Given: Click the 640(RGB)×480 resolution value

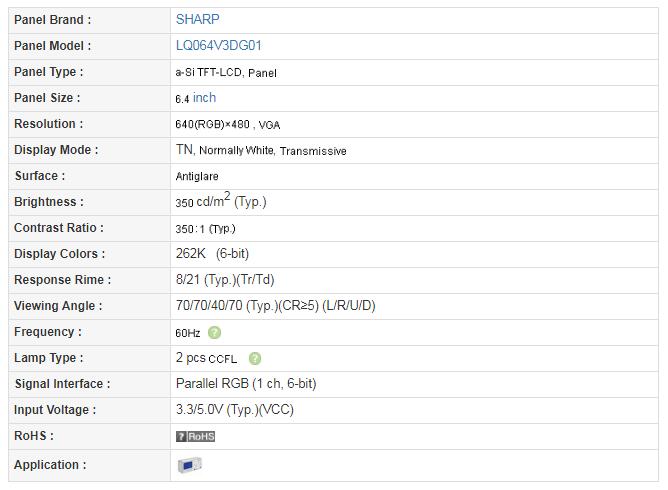Looking at the screenshot, I should pos(212,124).
